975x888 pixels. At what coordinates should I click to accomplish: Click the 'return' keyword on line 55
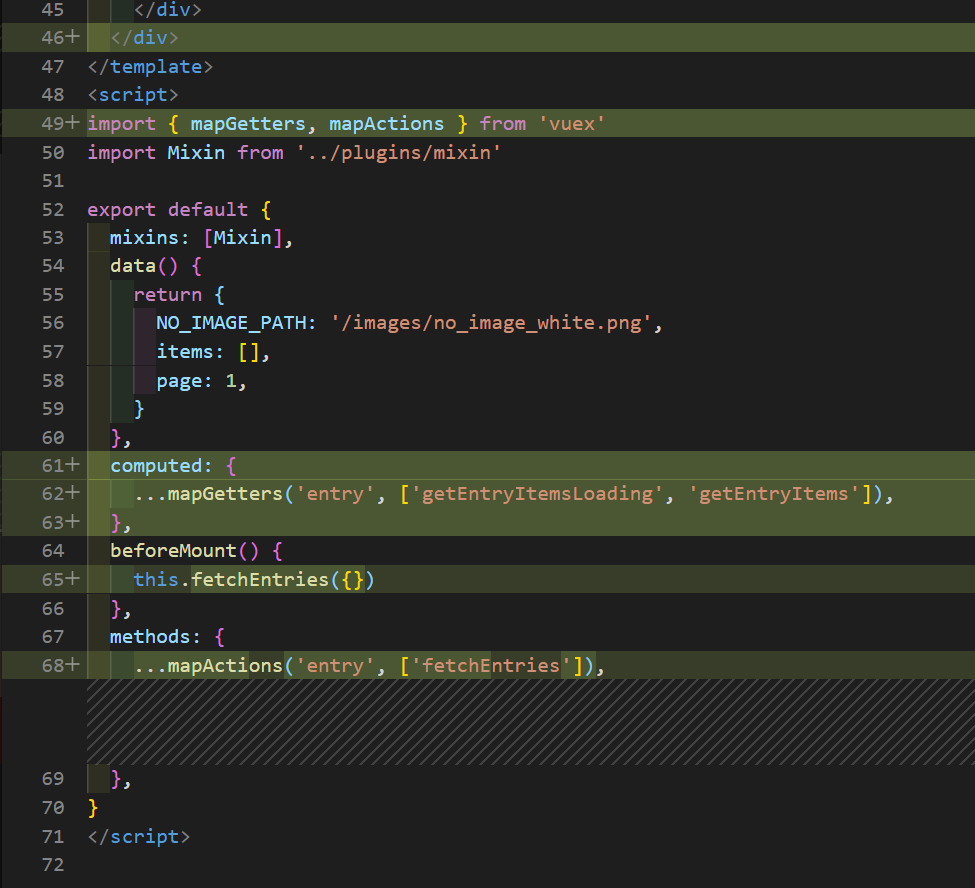[x=167, y=295]
